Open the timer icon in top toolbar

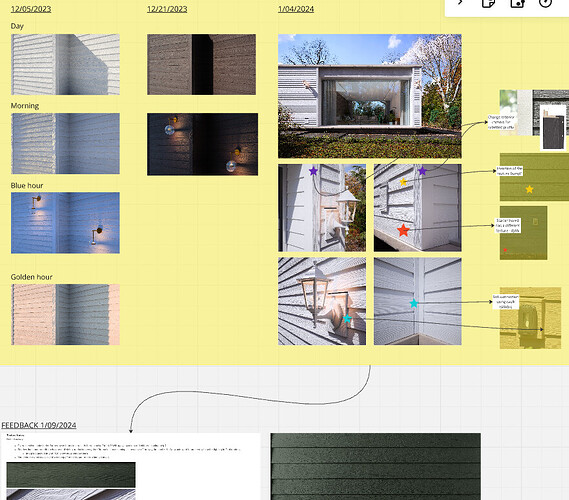point(545,3)
